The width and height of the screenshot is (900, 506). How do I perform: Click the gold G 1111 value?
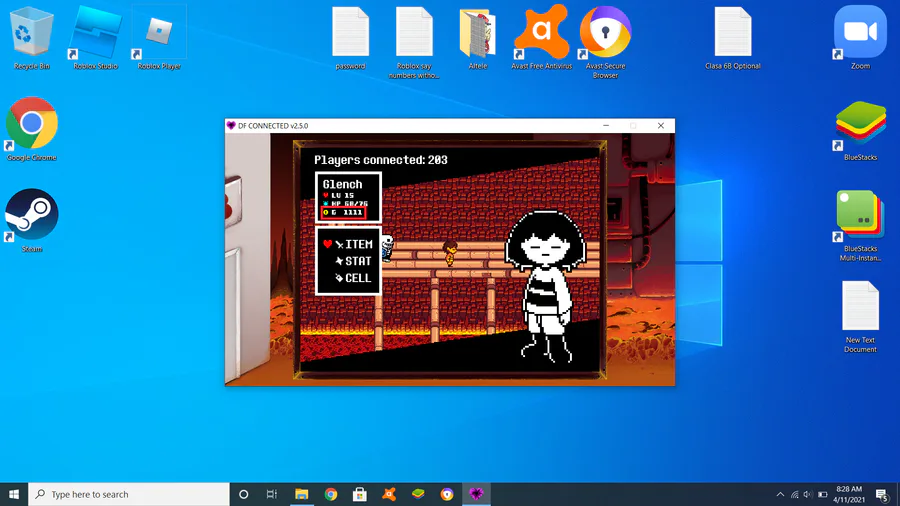click(x=343, y=212)
